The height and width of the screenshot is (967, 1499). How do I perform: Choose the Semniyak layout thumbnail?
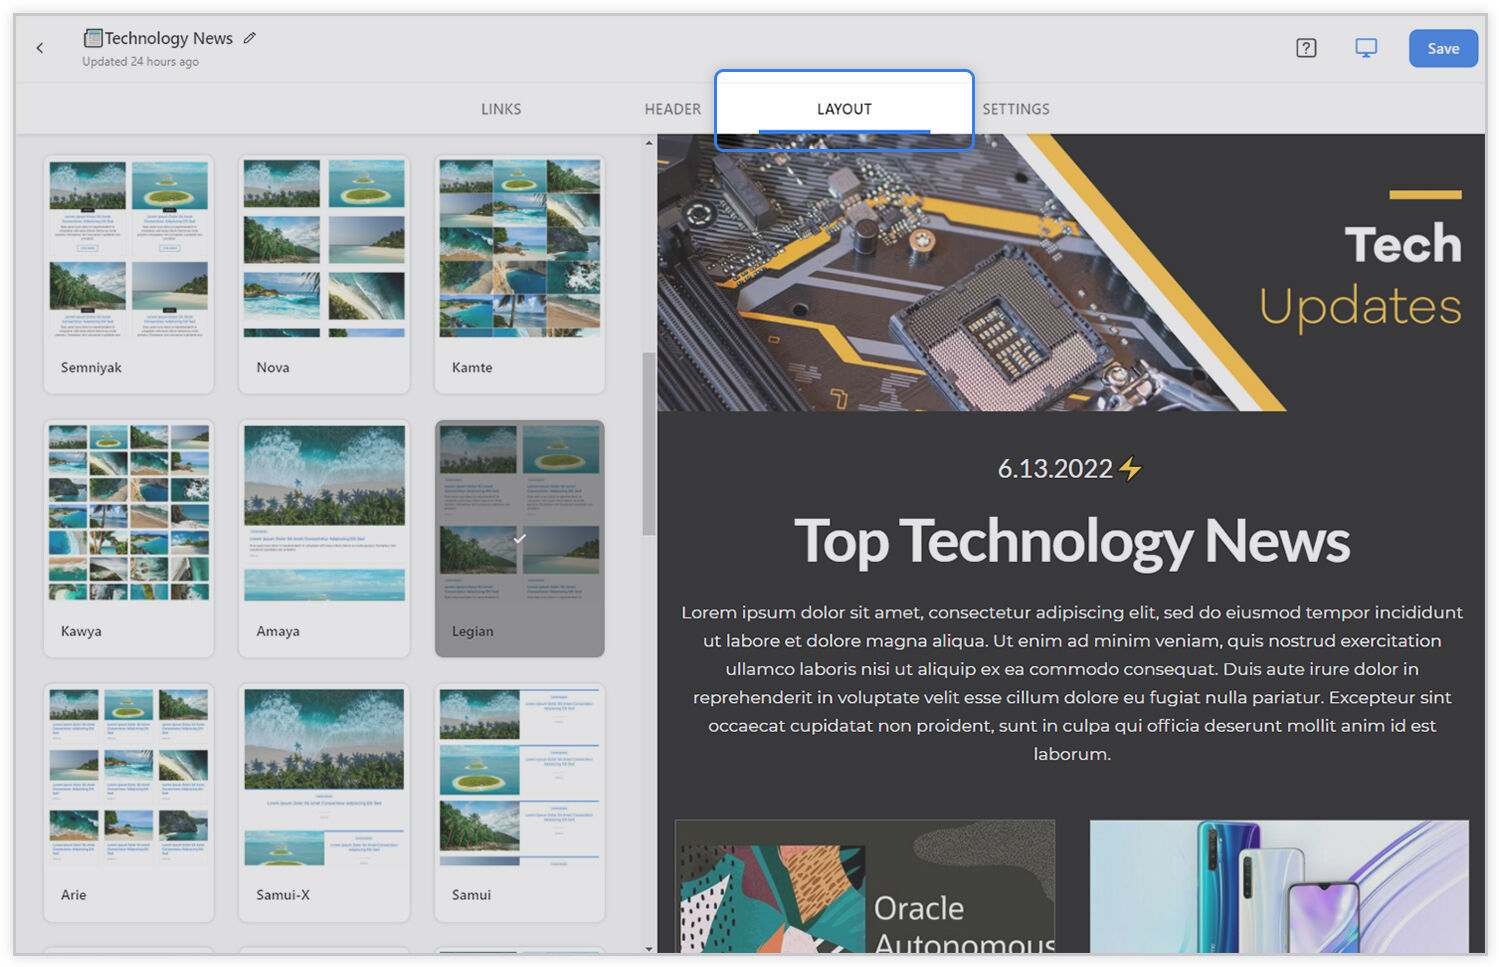[x=129, y=274]
